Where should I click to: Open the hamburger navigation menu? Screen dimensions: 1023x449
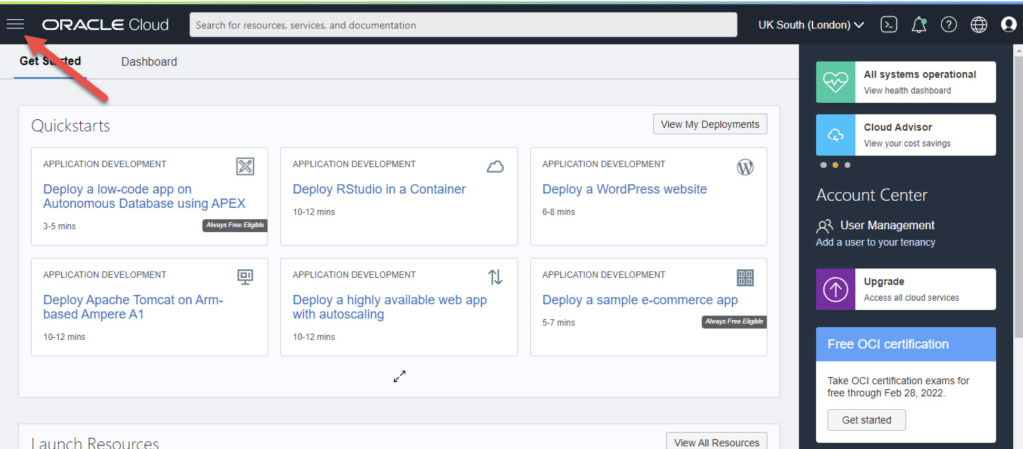click(15, 24)
